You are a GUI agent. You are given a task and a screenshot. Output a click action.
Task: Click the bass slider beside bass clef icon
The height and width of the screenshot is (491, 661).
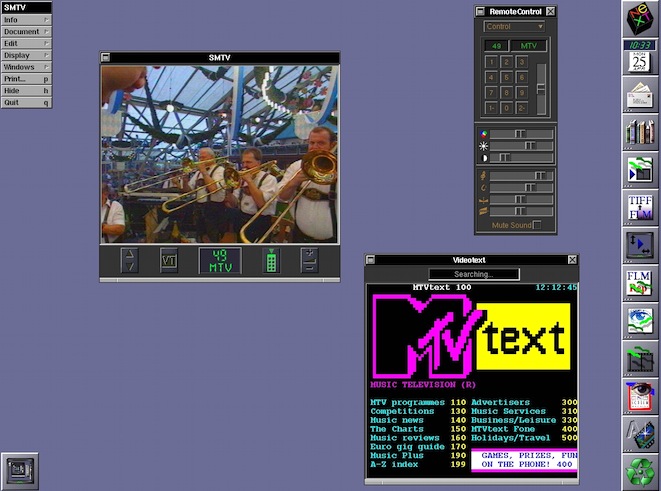521,187
